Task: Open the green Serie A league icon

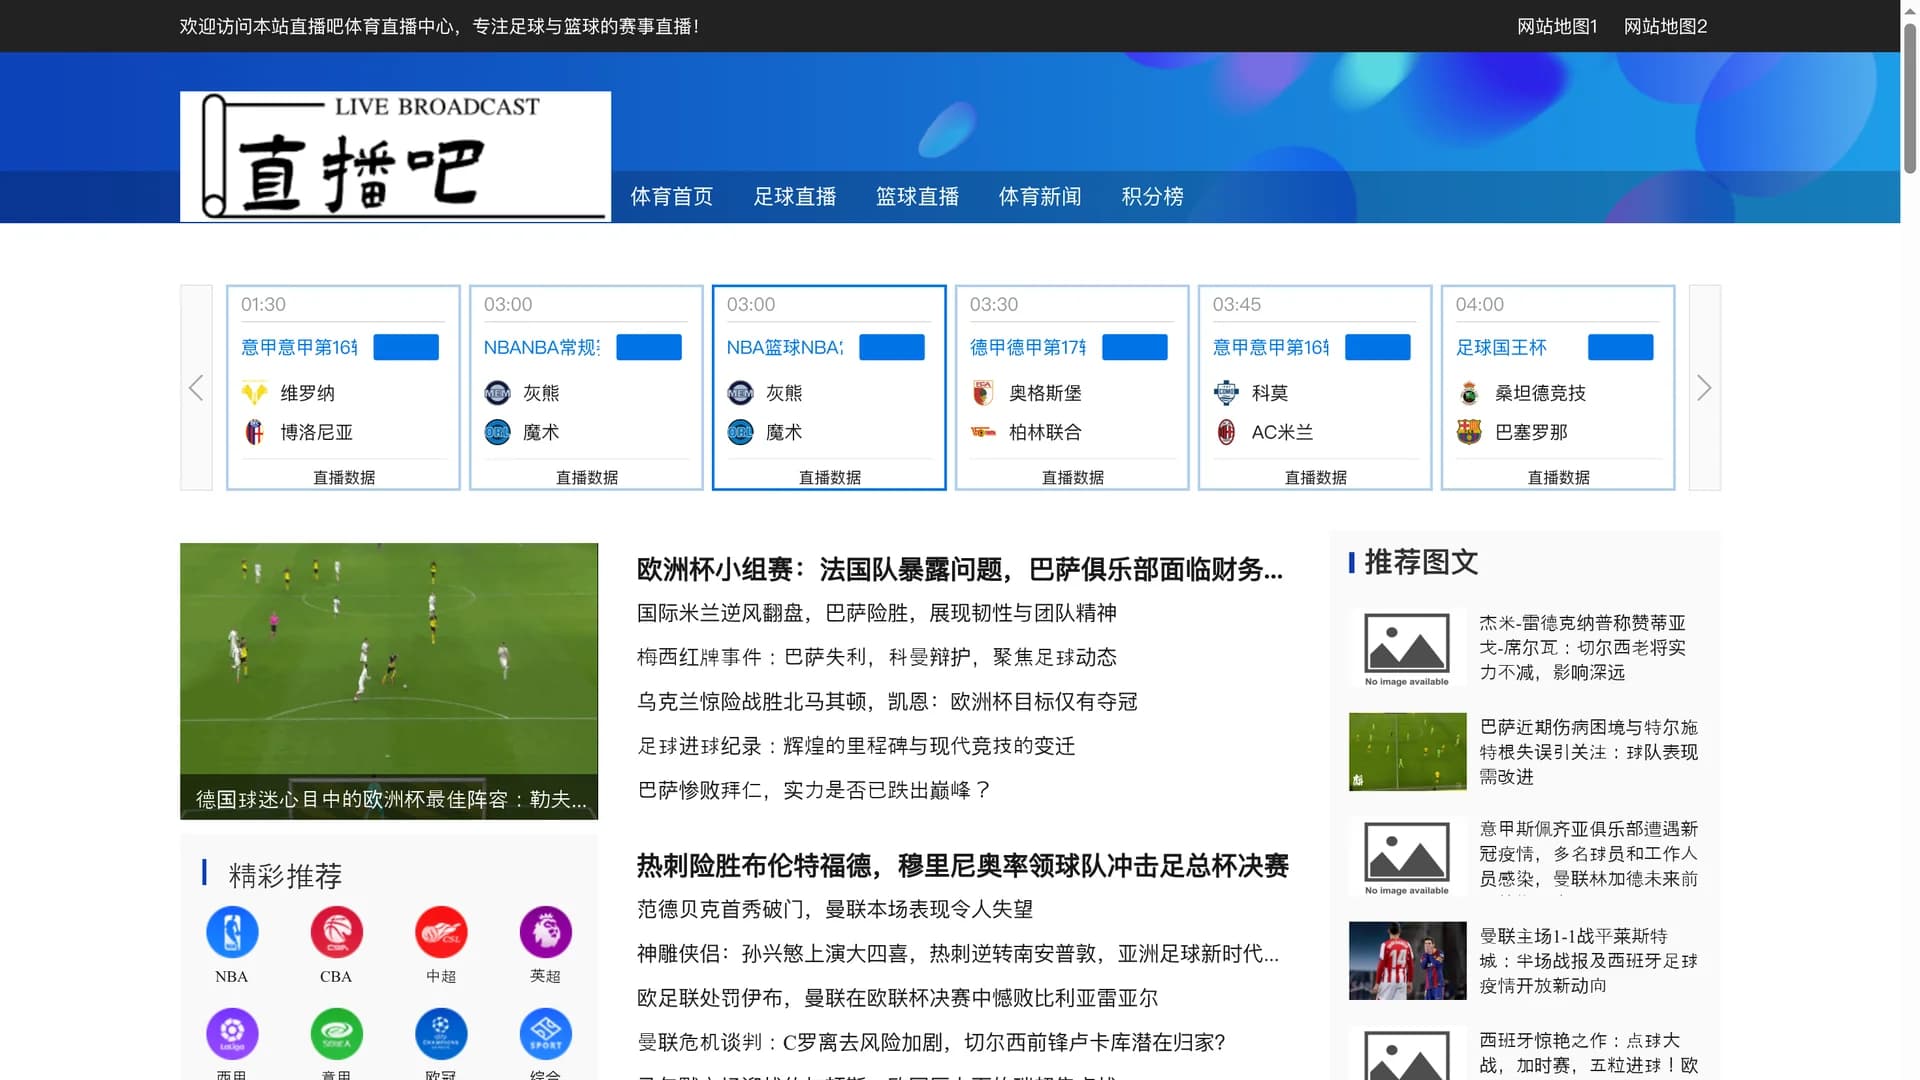Action: [336, 1033]
